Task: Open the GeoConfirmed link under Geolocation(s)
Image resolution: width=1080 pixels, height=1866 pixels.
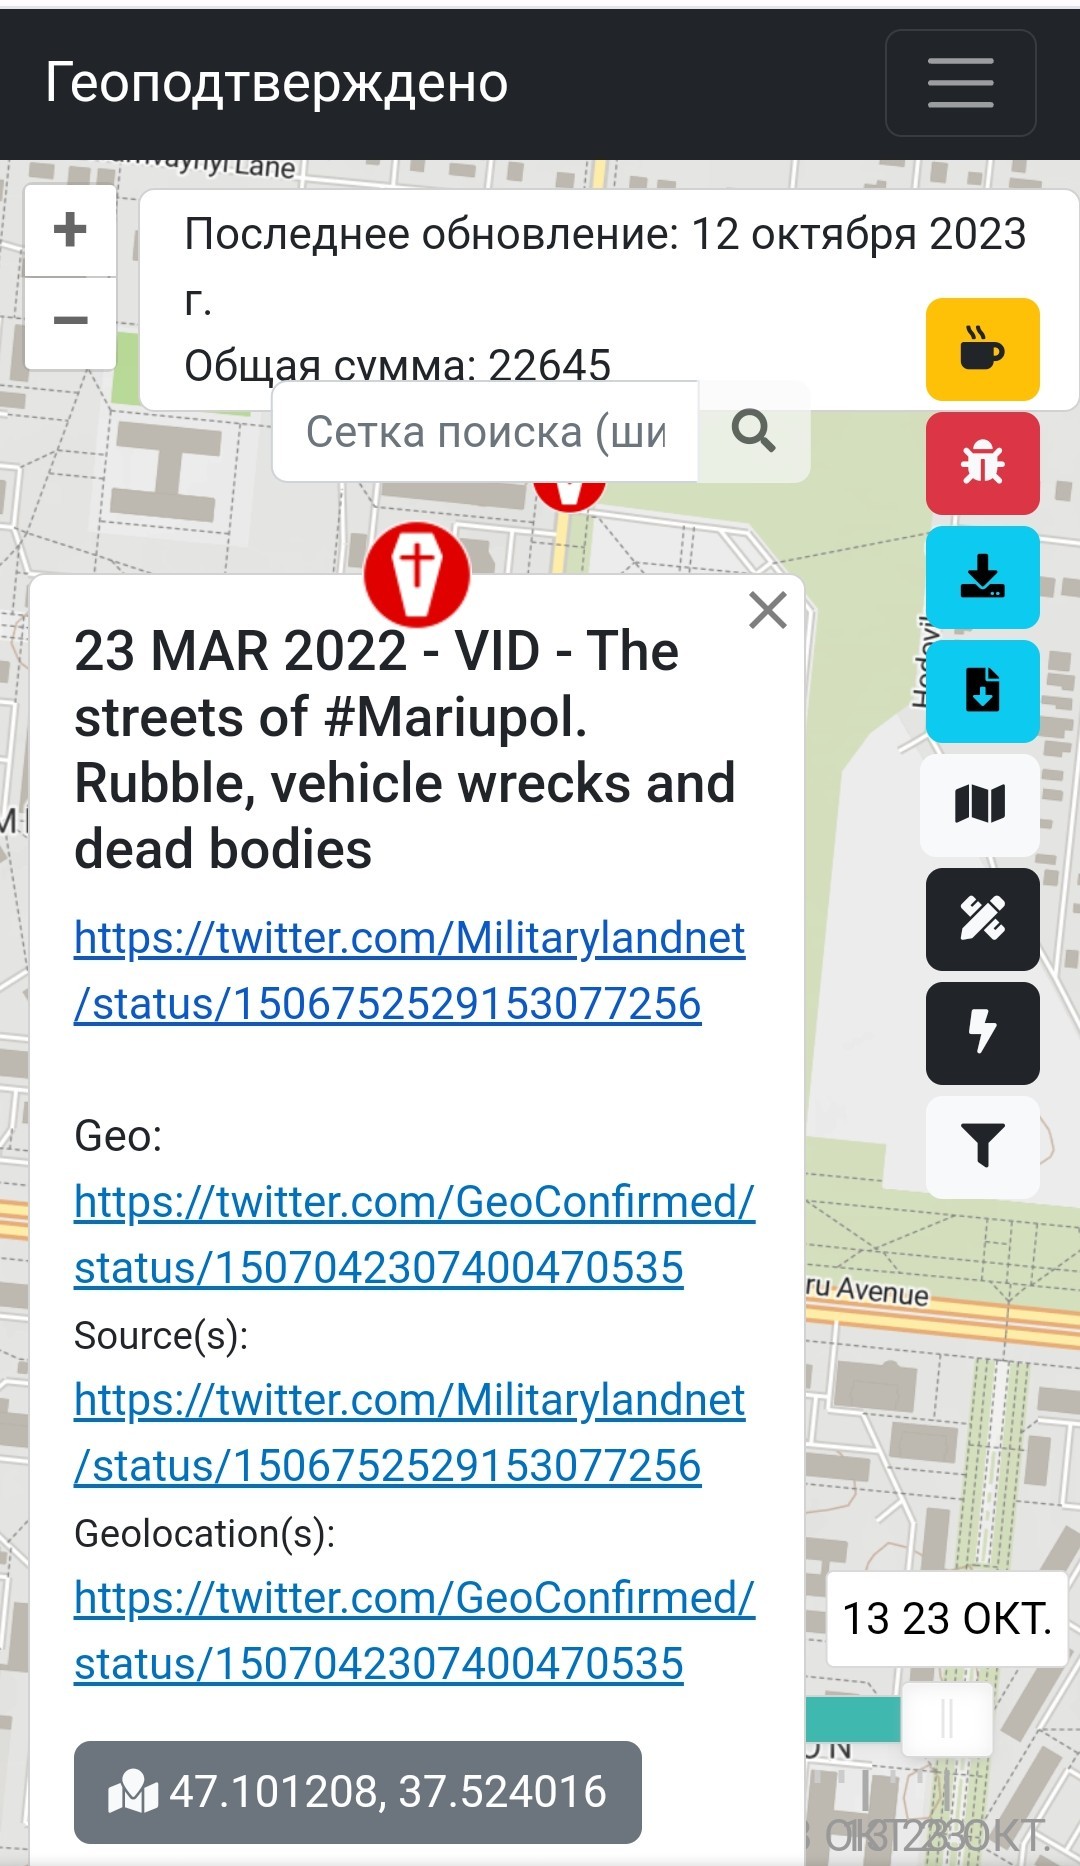Action: point(414,1631)
